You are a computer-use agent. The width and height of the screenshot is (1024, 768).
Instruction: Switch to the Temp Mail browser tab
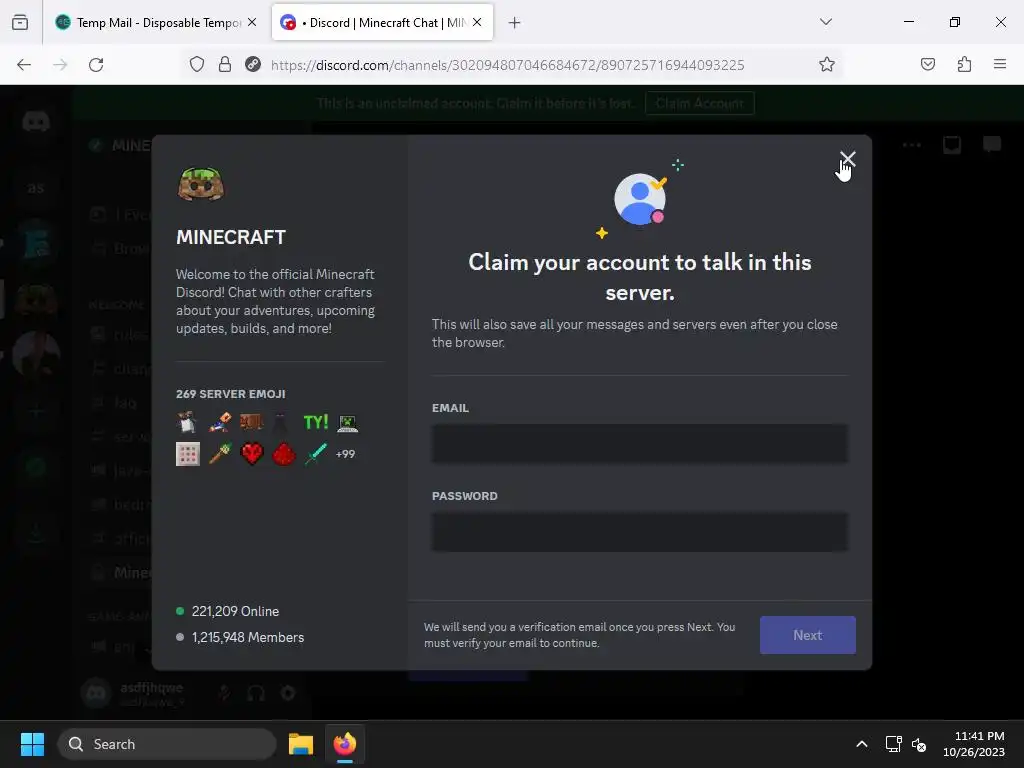tap(157, 22)
